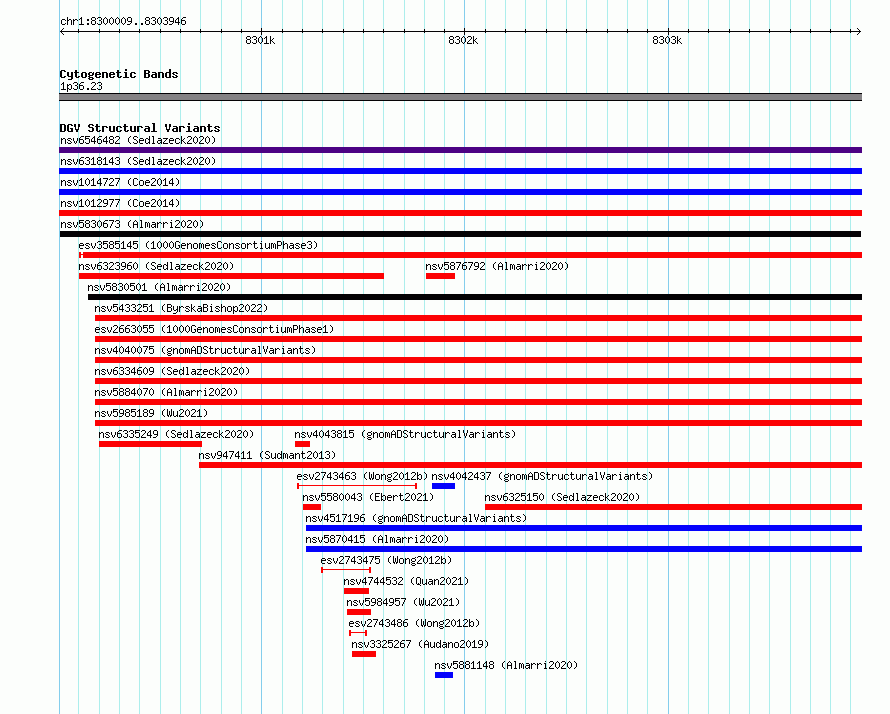Viewport: 890px width, 714px height.
Task: Click the nsv5830673 (Almarri2020) black bar
Action: point(460,234)
